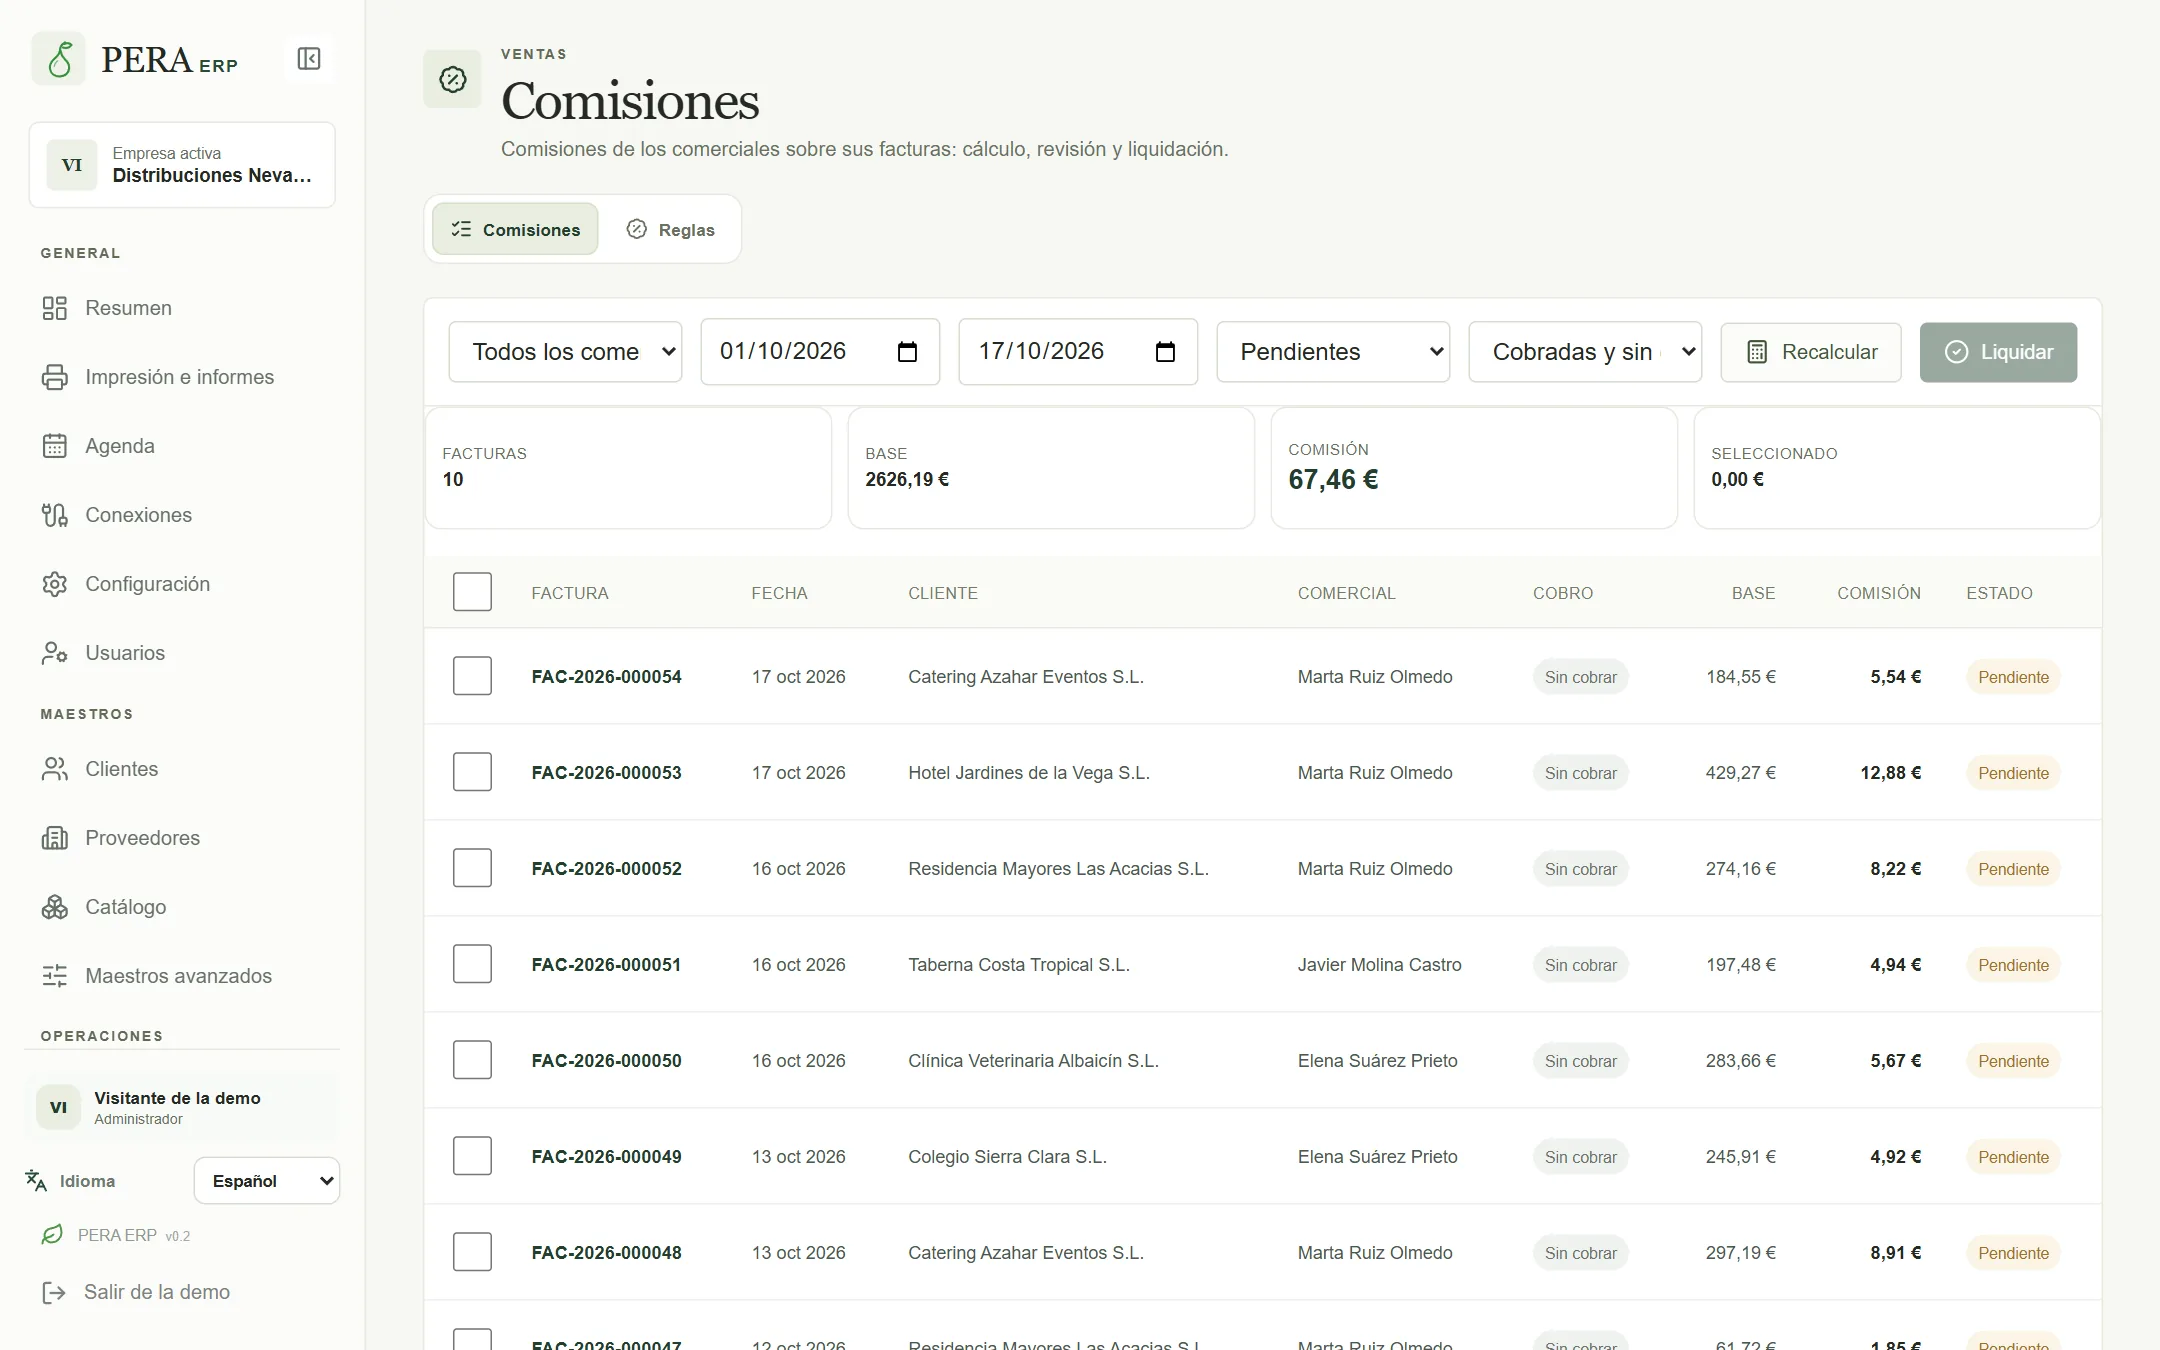Open Catálogo boxes icon
The width and height of the screenshot is (2160, 1350).
point(55,907)
